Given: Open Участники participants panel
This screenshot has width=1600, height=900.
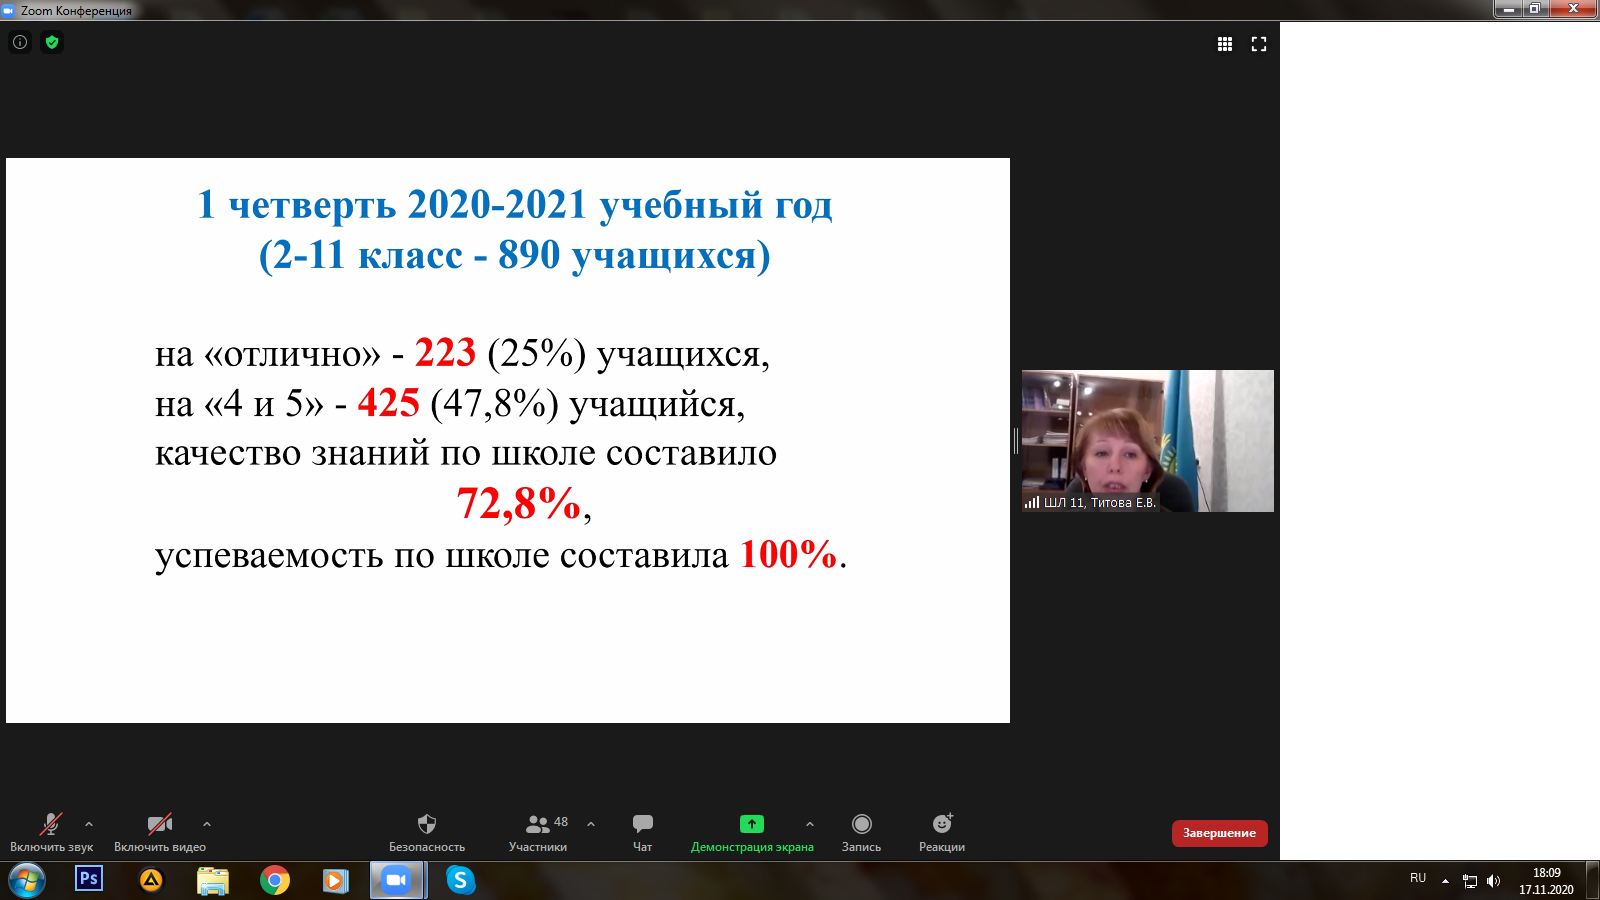Looking at the screenshot, I should (538, 832).
